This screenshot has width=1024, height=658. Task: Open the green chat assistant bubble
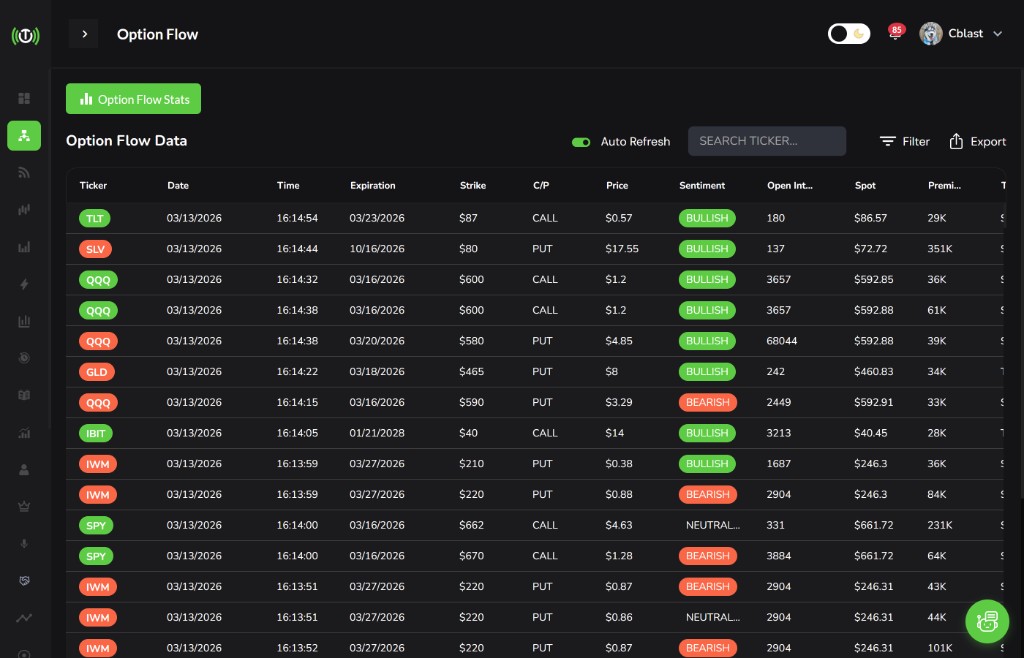[987, 621]
